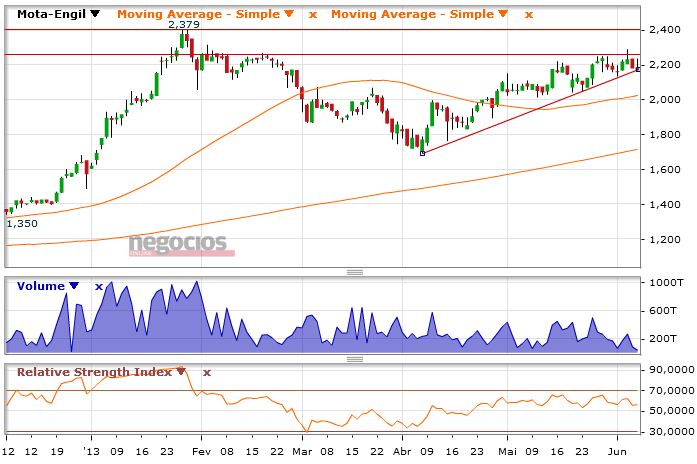Grab the divider handle between Volume and RSI
This screenshot has width=697, height=464.
(x=355, y=359)
